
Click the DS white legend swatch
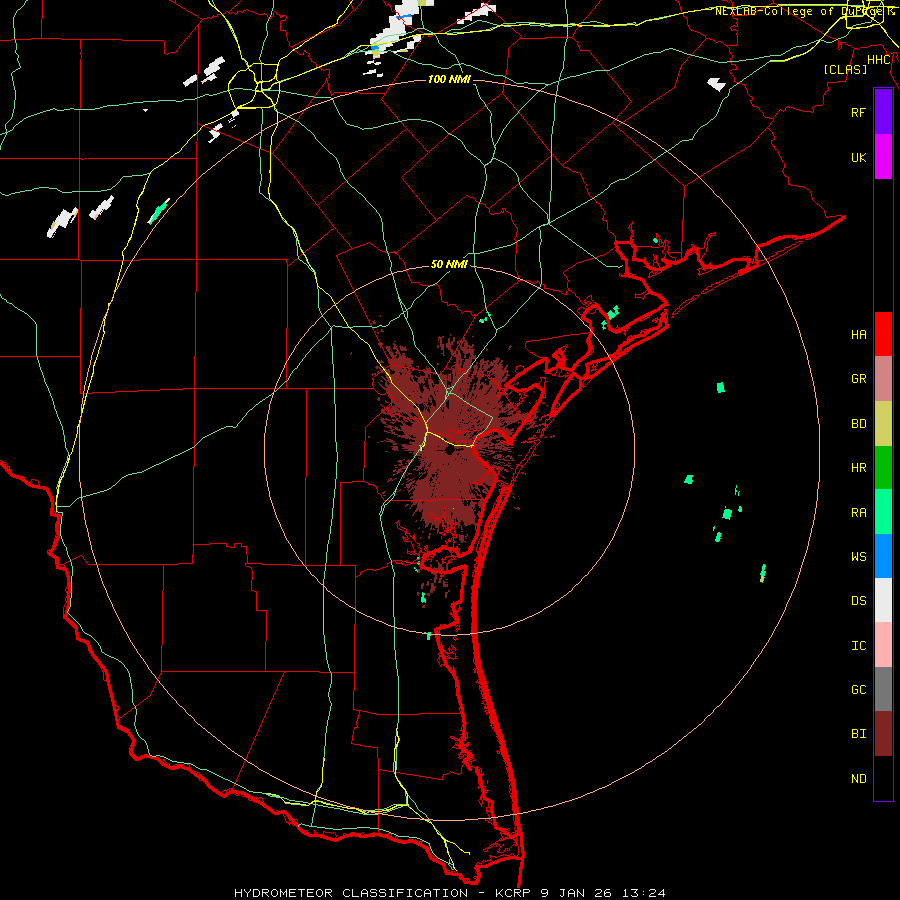883,600
